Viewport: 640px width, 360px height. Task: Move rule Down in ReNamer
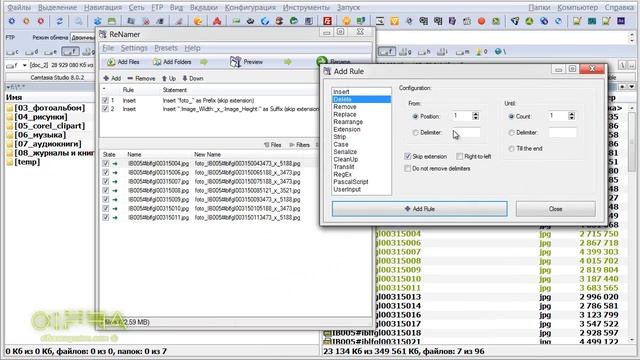click(x=193, y=78)
